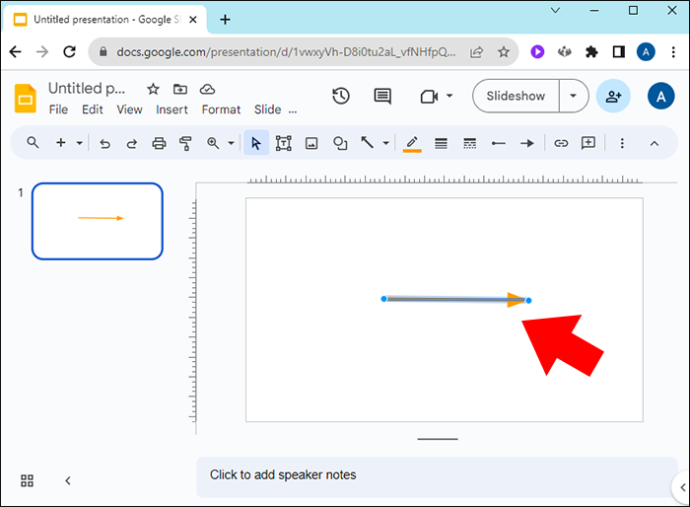690x507 pixels.
Task: Show the side panel chevron
Action: 682,487
